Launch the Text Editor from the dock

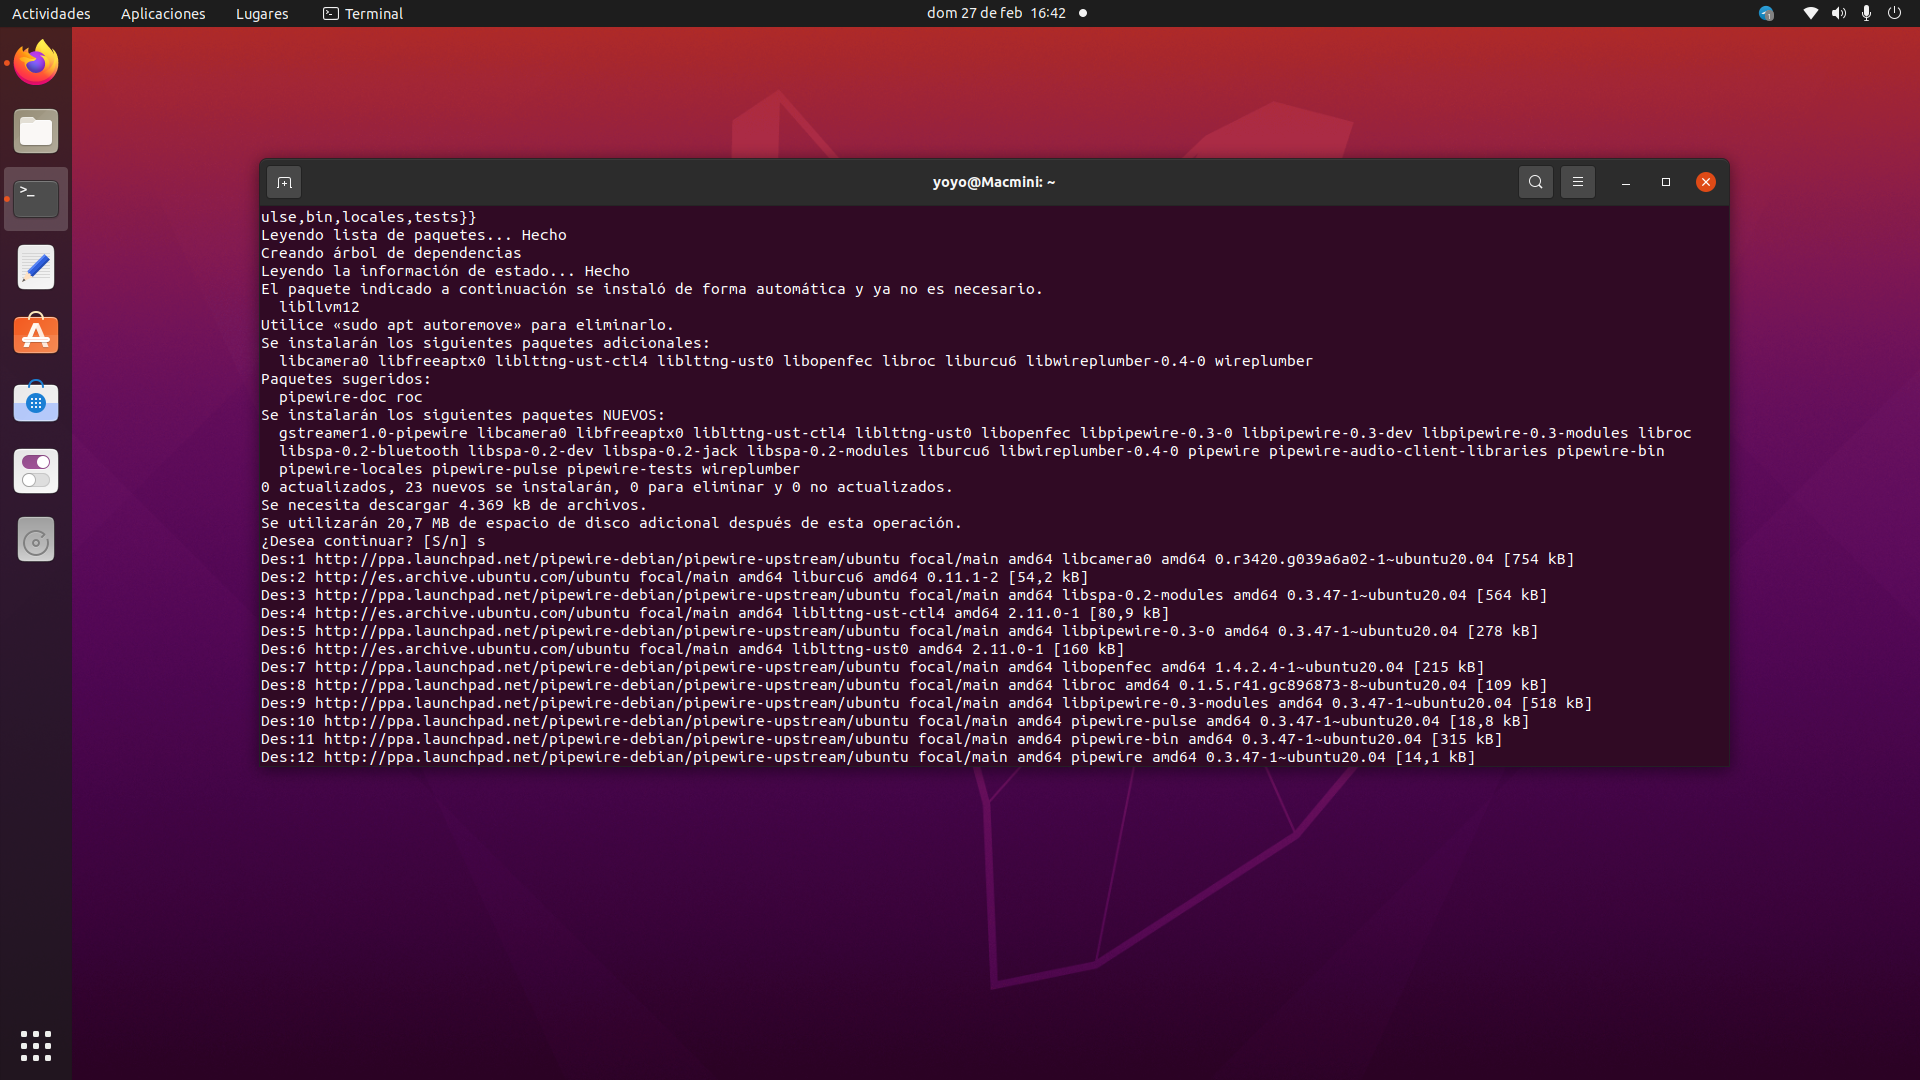click(x=35, y=266)
